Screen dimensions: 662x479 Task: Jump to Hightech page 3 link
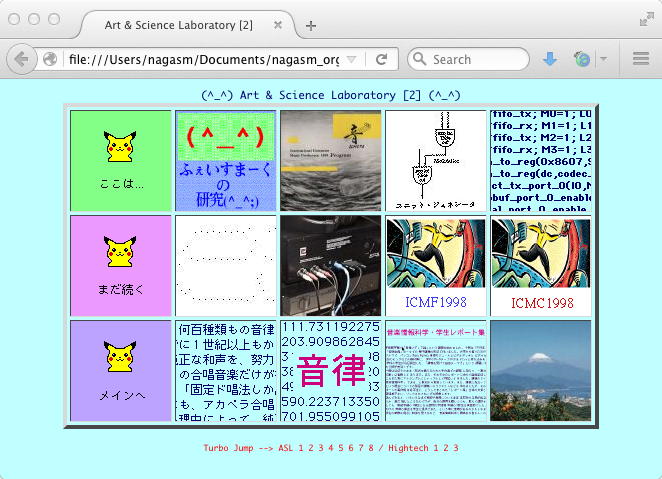(x=456, y=448)
